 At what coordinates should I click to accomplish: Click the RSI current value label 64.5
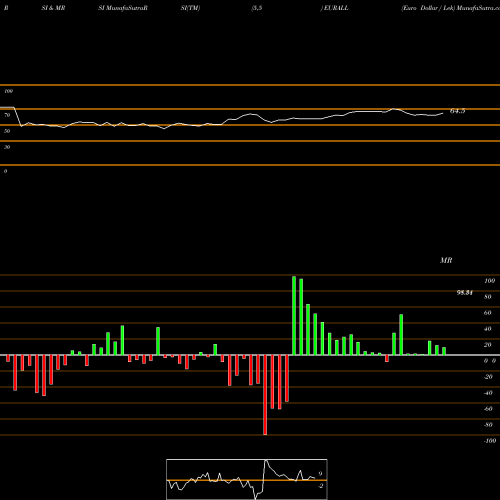457,111
